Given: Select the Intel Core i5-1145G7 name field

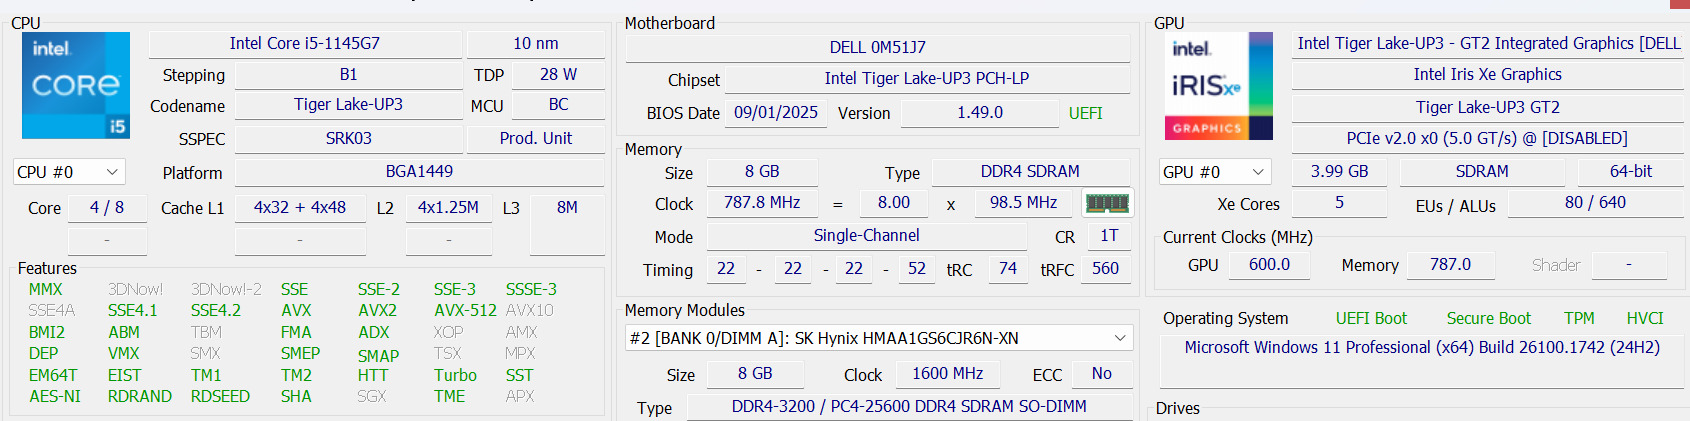Looking at the screenshot, I should tap(305, 43).
